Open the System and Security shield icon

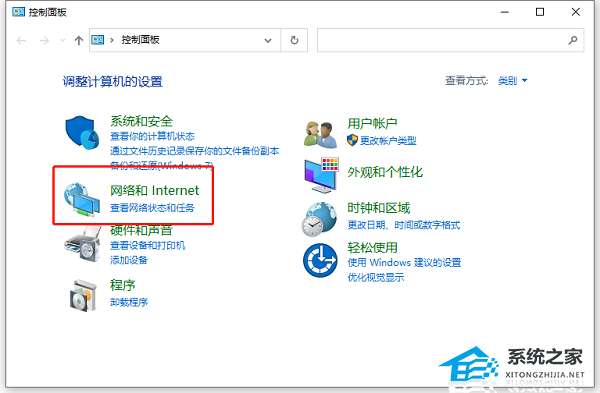click(82, 133)
